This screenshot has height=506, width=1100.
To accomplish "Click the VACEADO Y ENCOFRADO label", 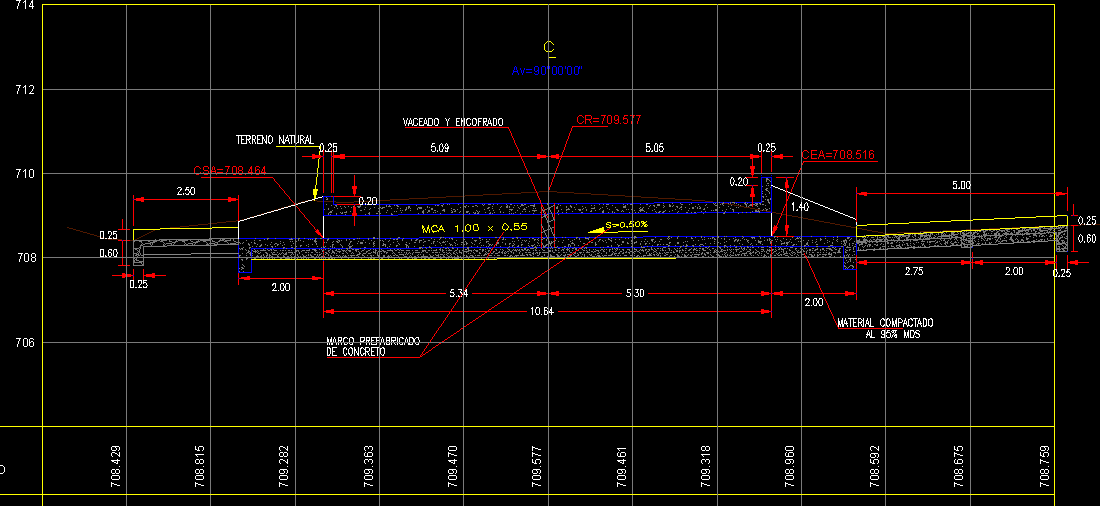I will pyautogui.click(x=453, y=122).
